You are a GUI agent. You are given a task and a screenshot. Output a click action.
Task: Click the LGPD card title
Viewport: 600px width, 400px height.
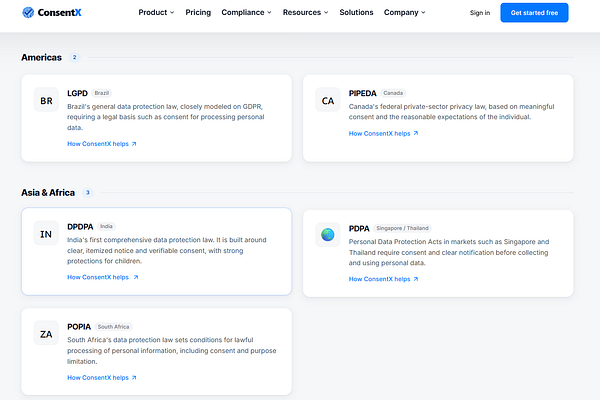click(x=77, y=93)
